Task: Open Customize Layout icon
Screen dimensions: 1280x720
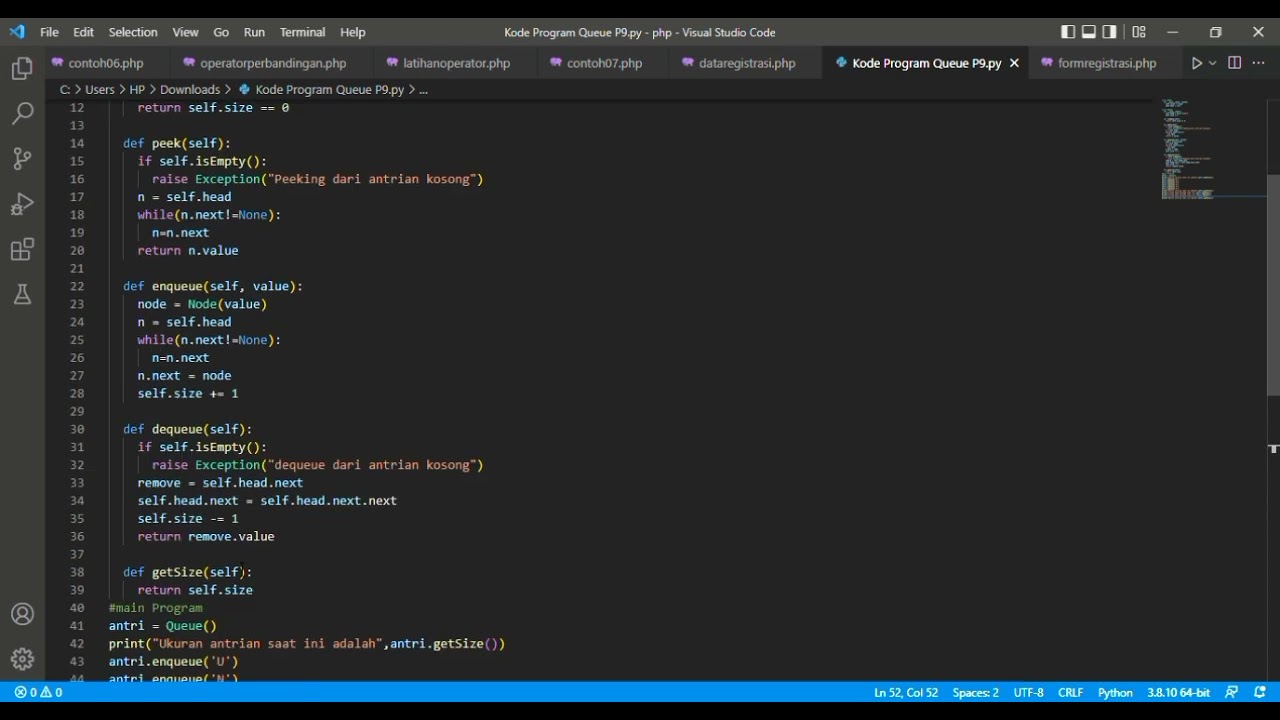Action: (x=1139, y=32)
